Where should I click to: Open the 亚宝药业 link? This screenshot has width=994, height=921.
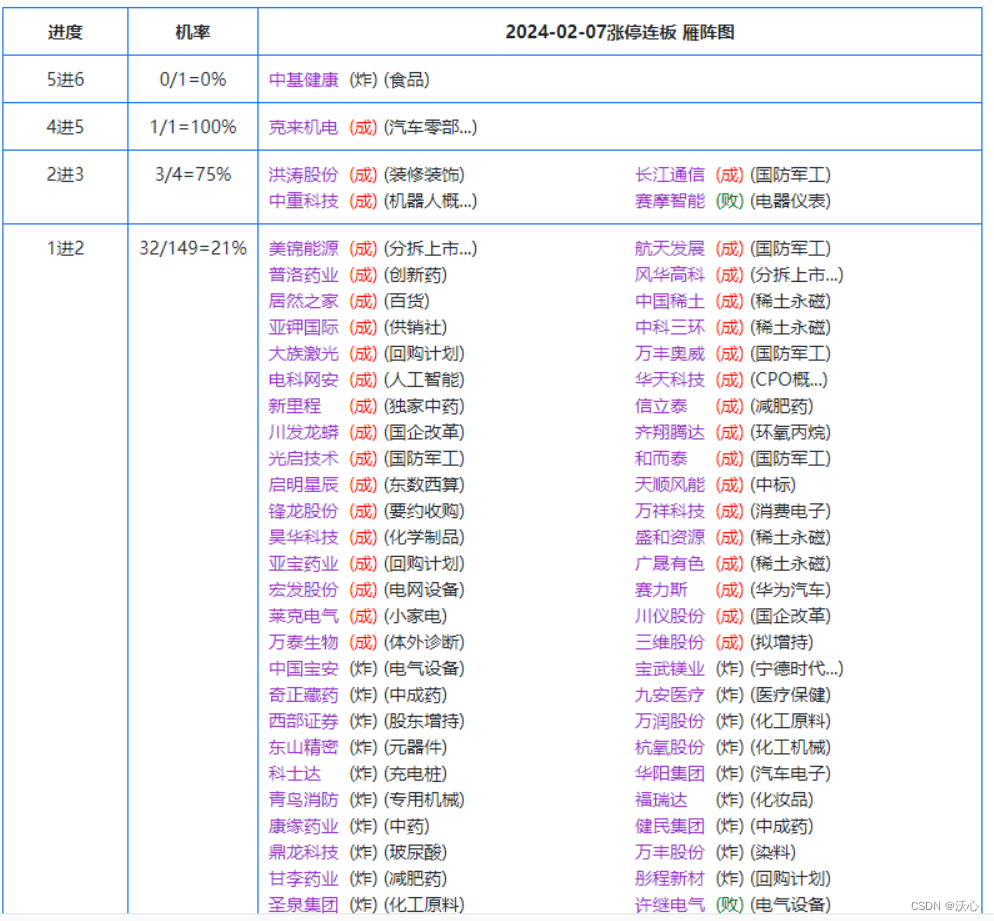(304, 564)
